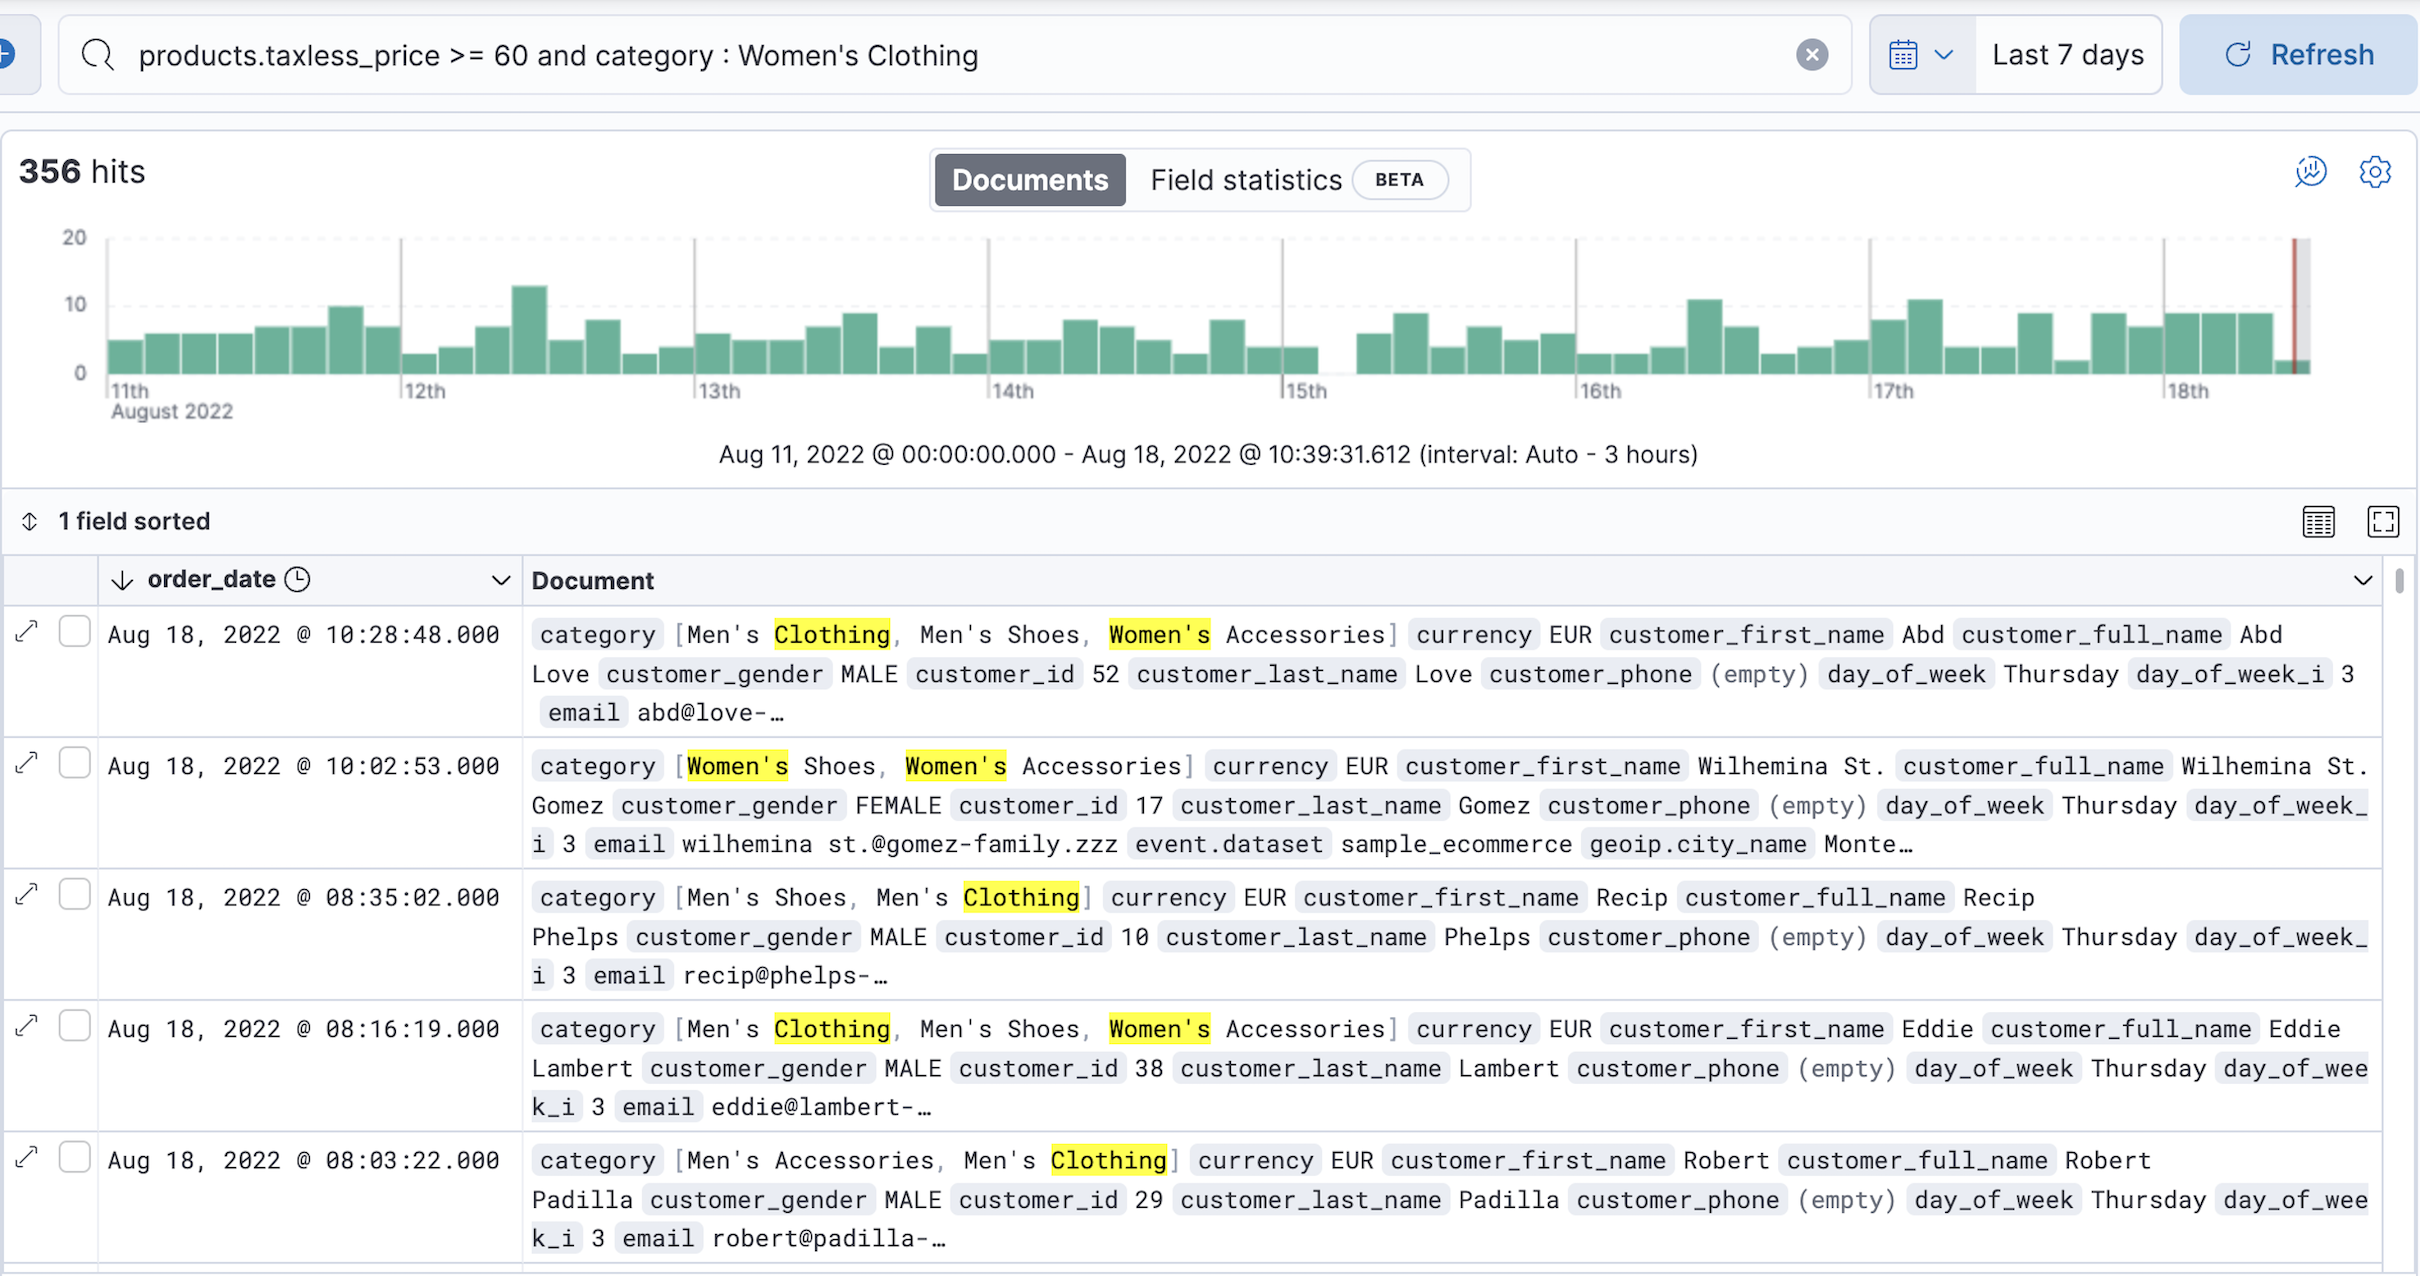The width and height of the screenshot is (2420, 1276).
Task: Select the Documents tab
Action: click(x=1029, y=180)
